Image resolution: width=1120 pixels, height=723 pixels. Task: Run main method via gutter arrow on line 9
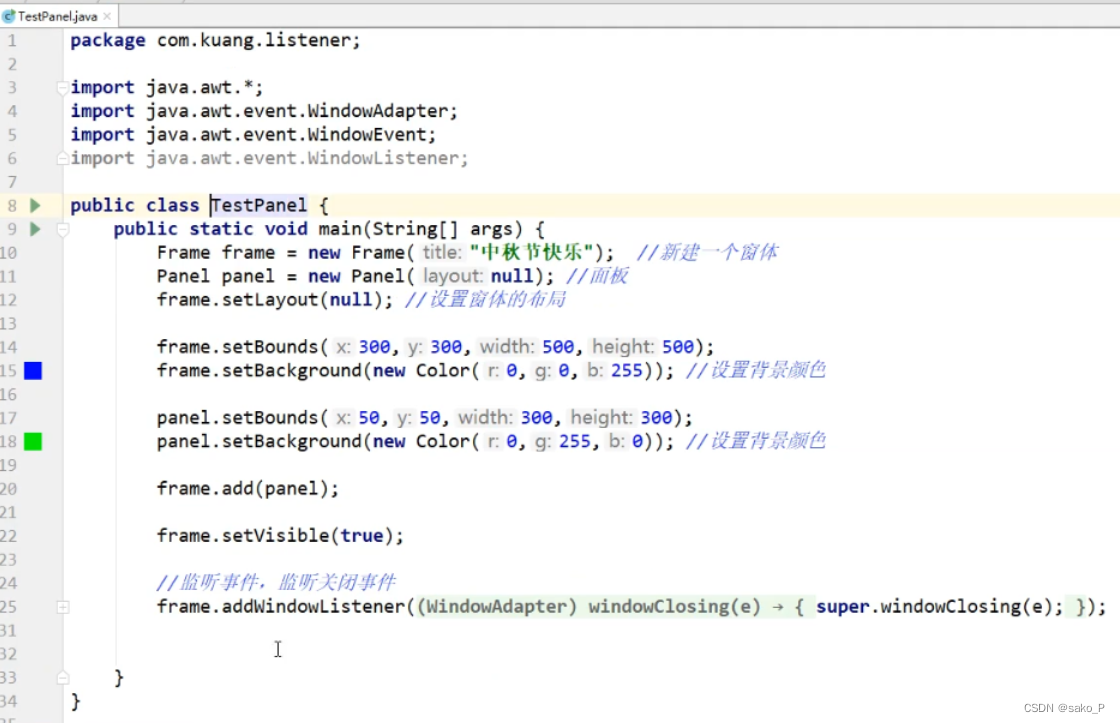click(35, 229)
